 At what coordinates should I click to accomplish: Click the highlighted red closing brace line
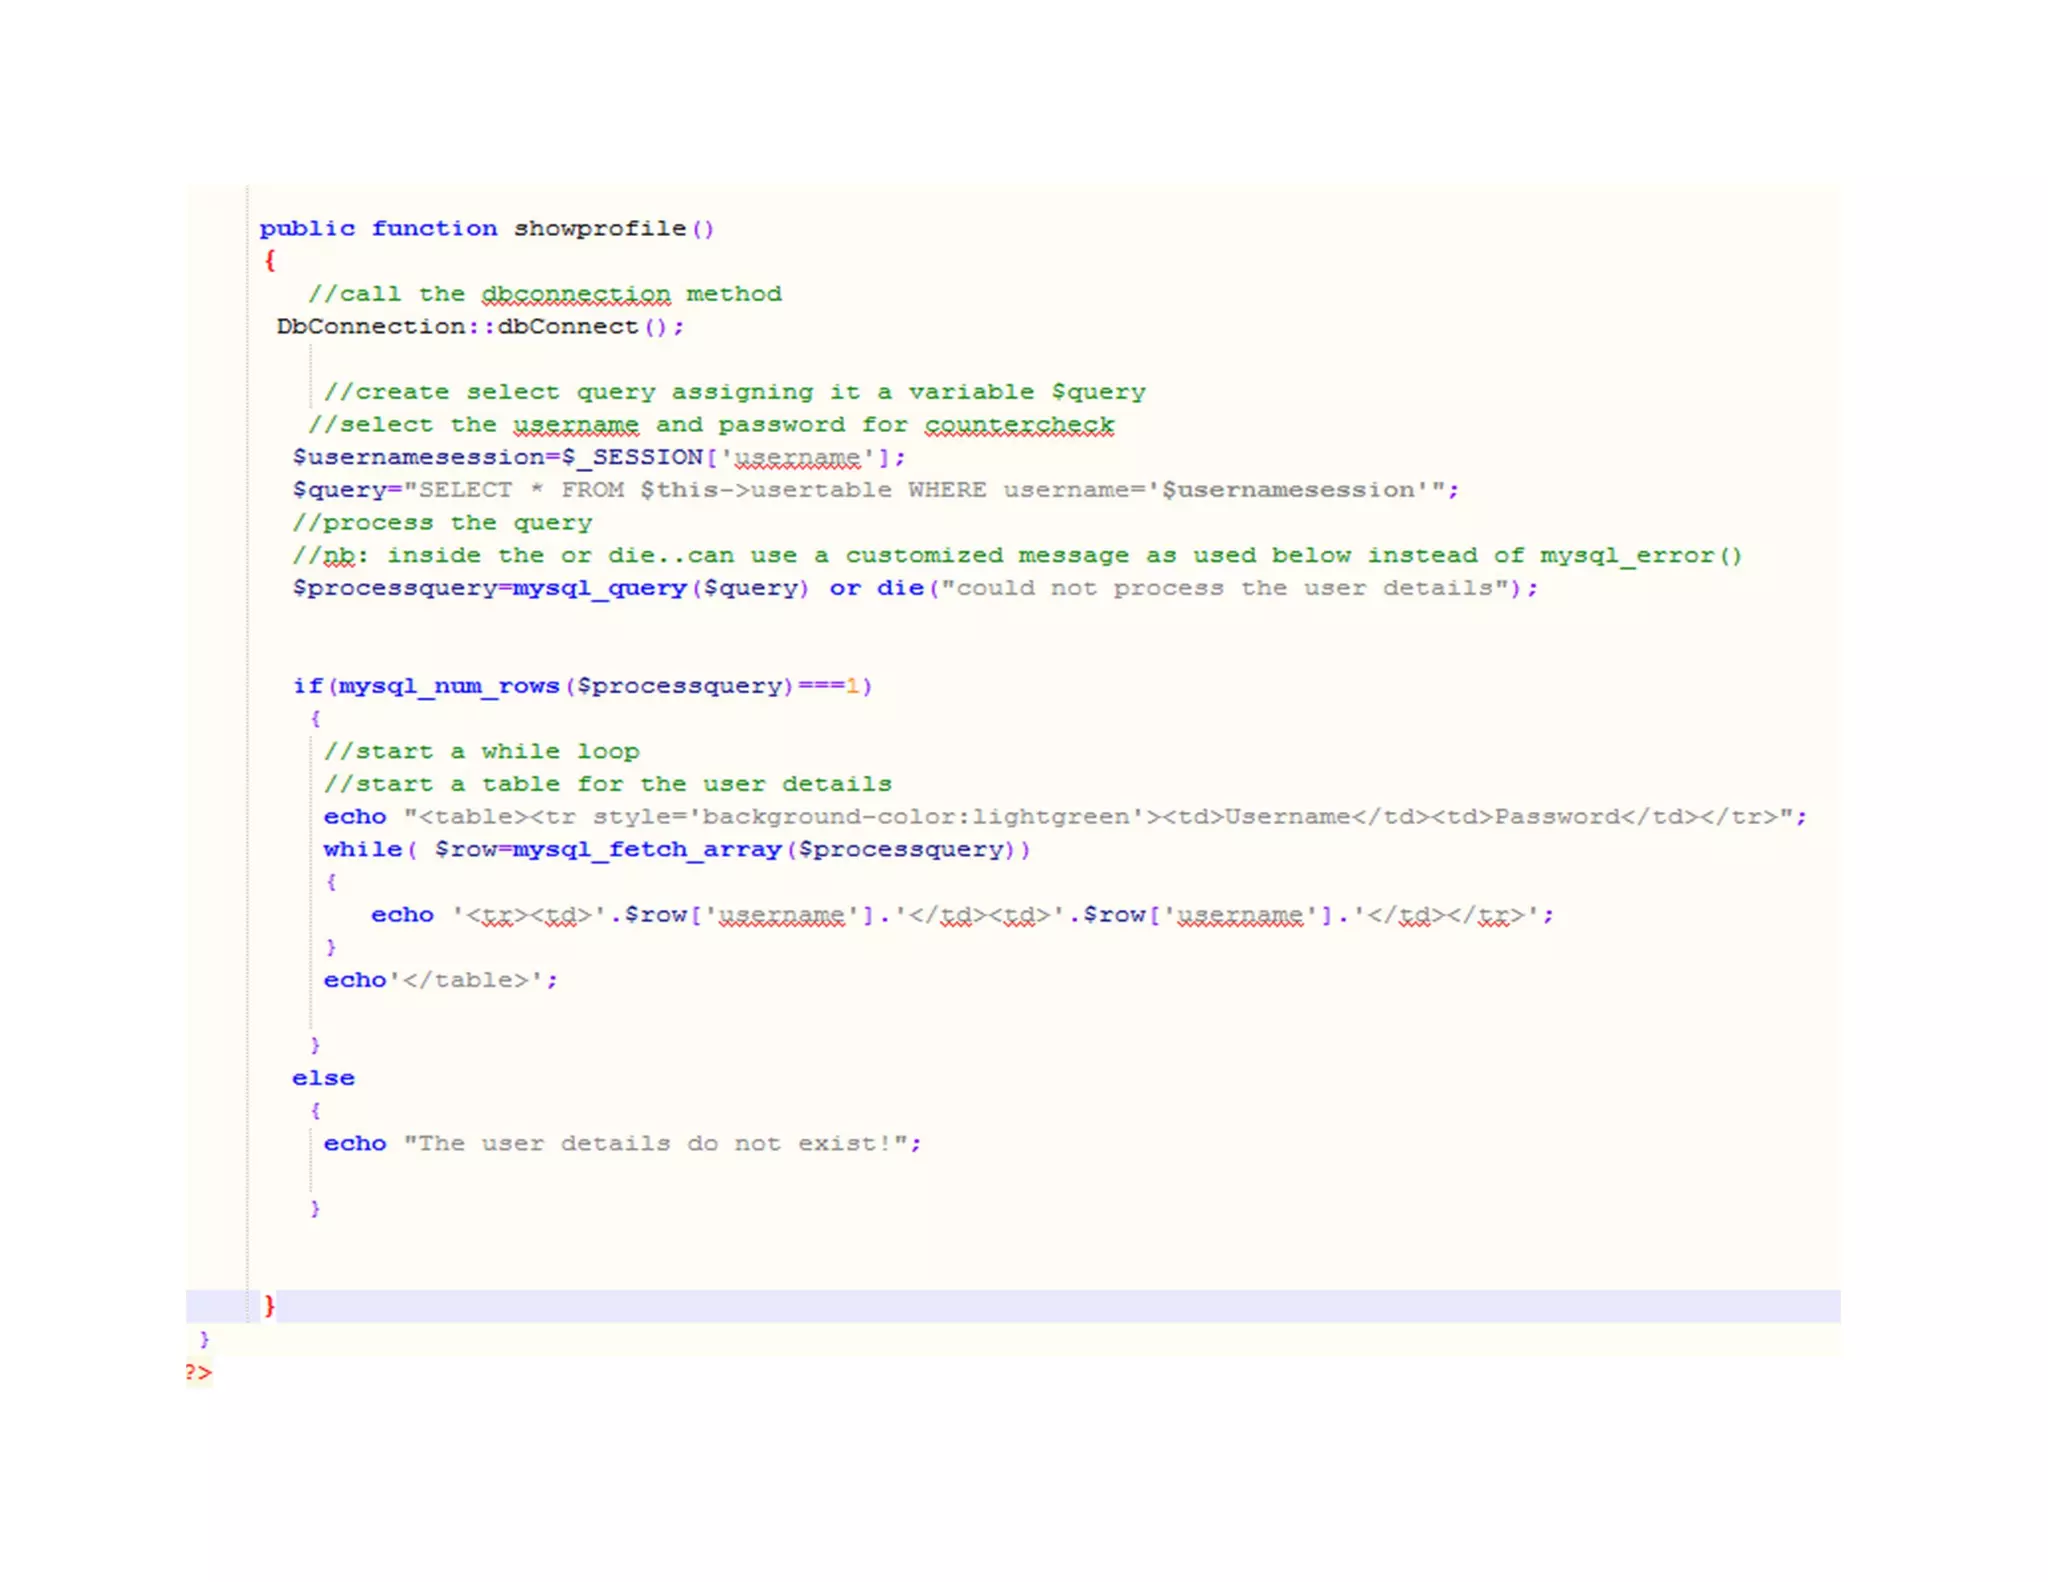(269, 1305)
